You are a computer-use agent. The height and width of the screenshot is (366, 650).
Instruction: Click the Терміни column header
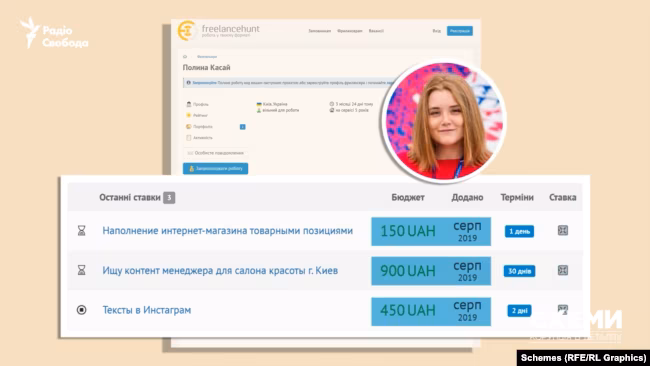(x=517, y=197)
